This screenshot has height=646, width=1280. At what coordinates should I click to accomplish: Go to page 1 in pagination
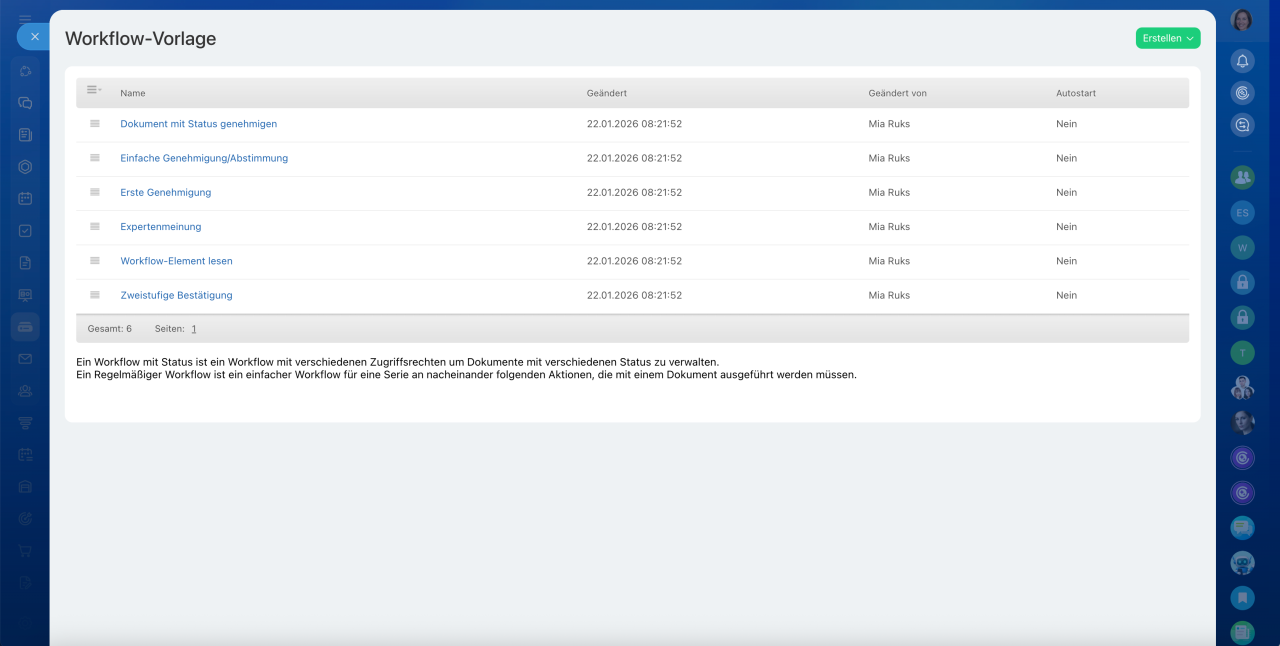coord(194,329)
